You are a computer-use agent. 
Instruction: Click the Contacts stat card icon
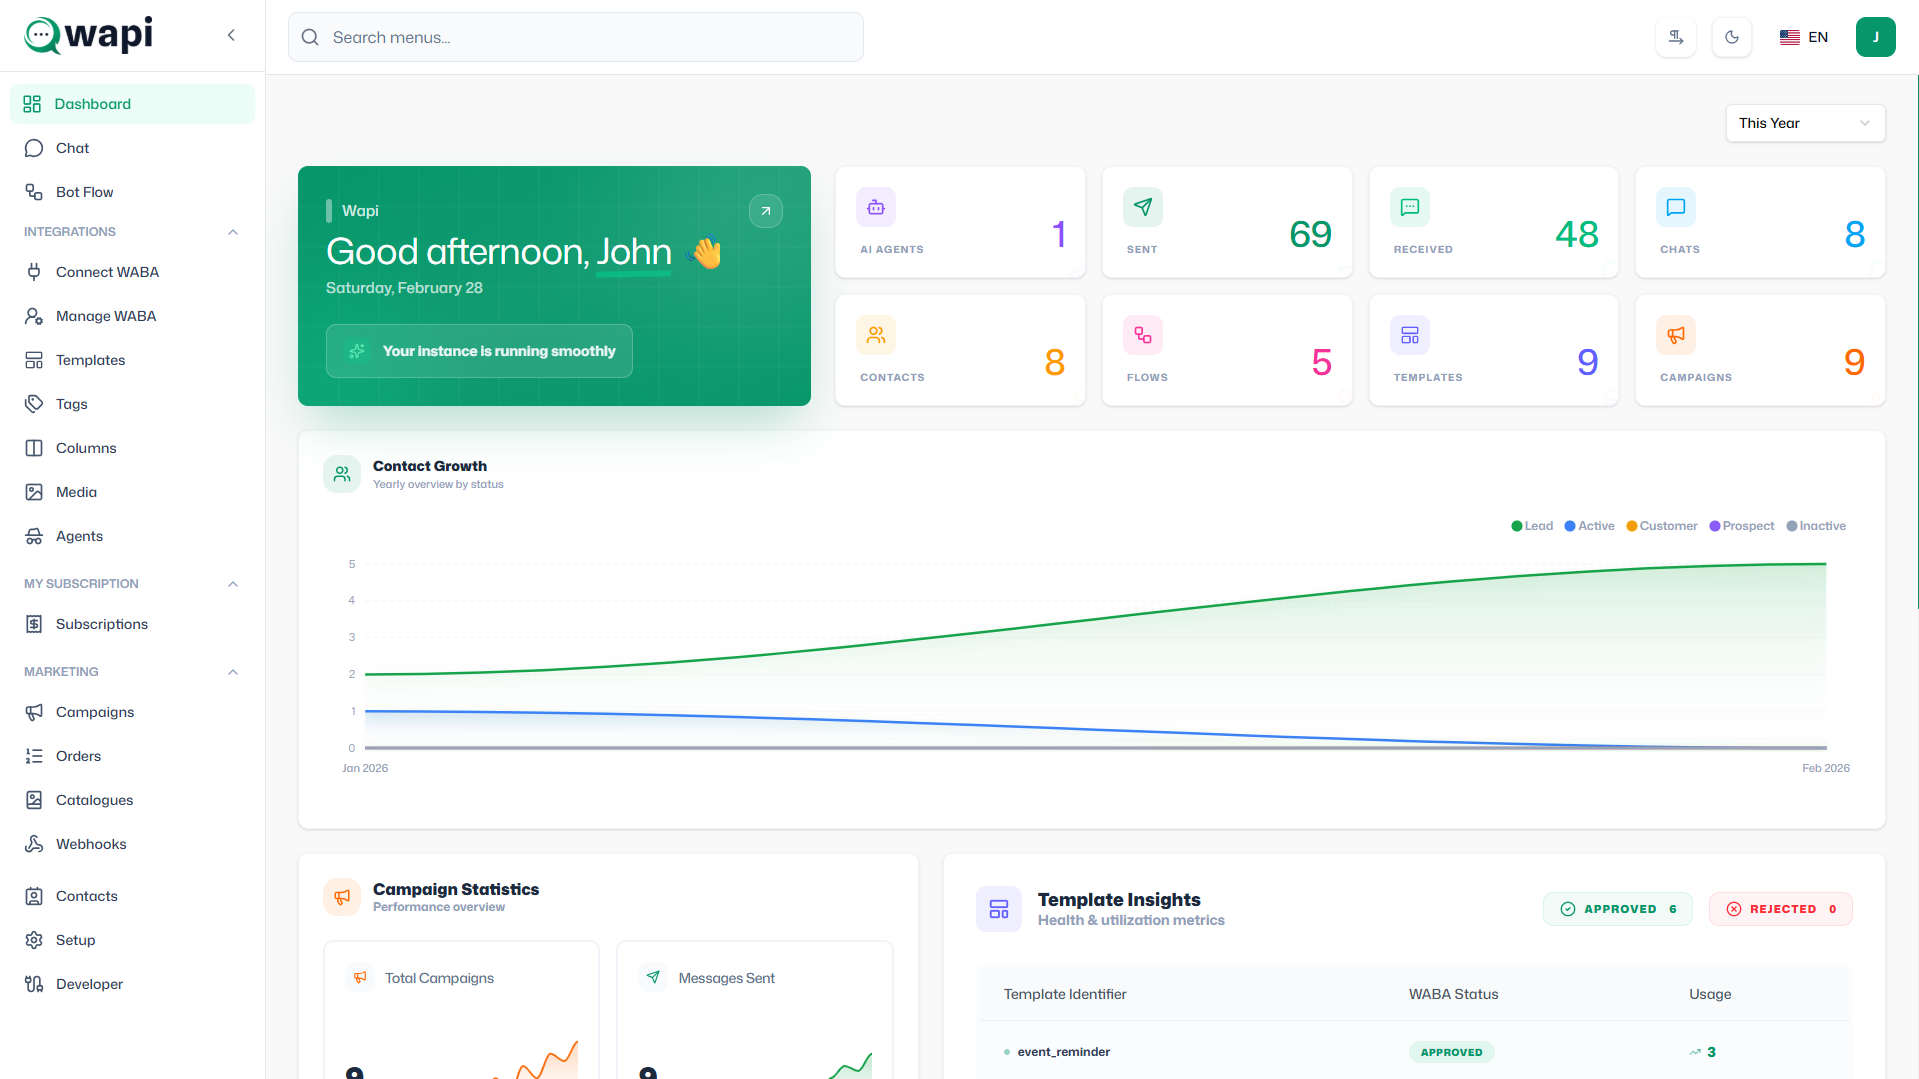876,335
